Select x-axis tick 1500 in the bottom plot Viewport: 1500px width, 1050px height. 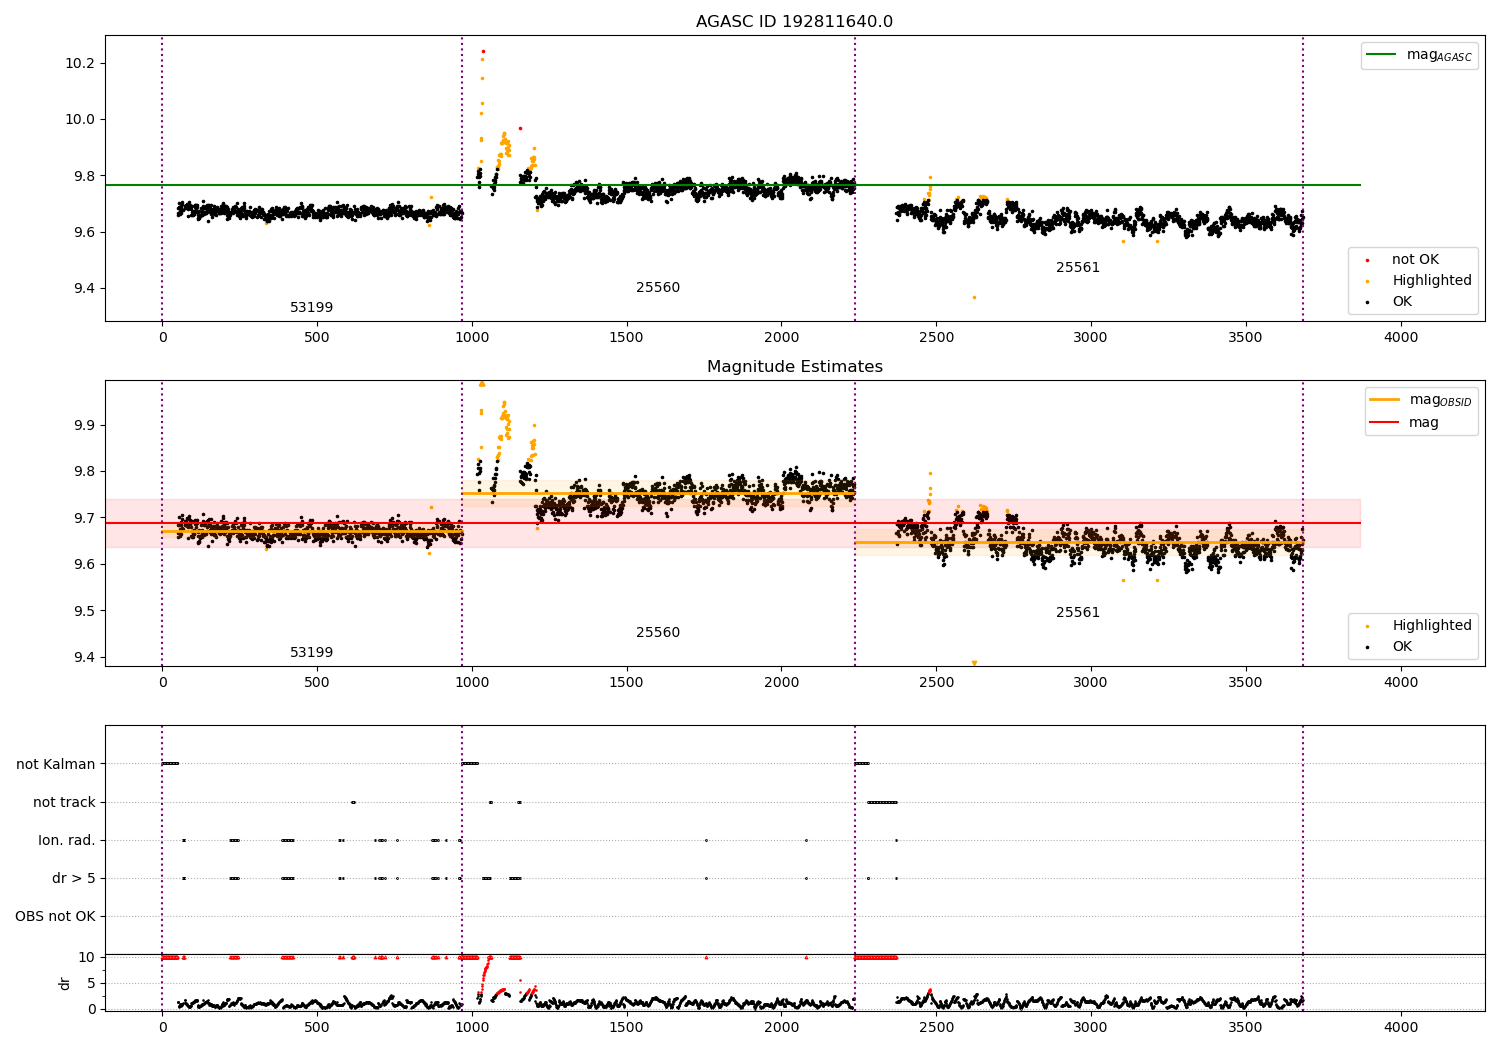[626, 1028]
